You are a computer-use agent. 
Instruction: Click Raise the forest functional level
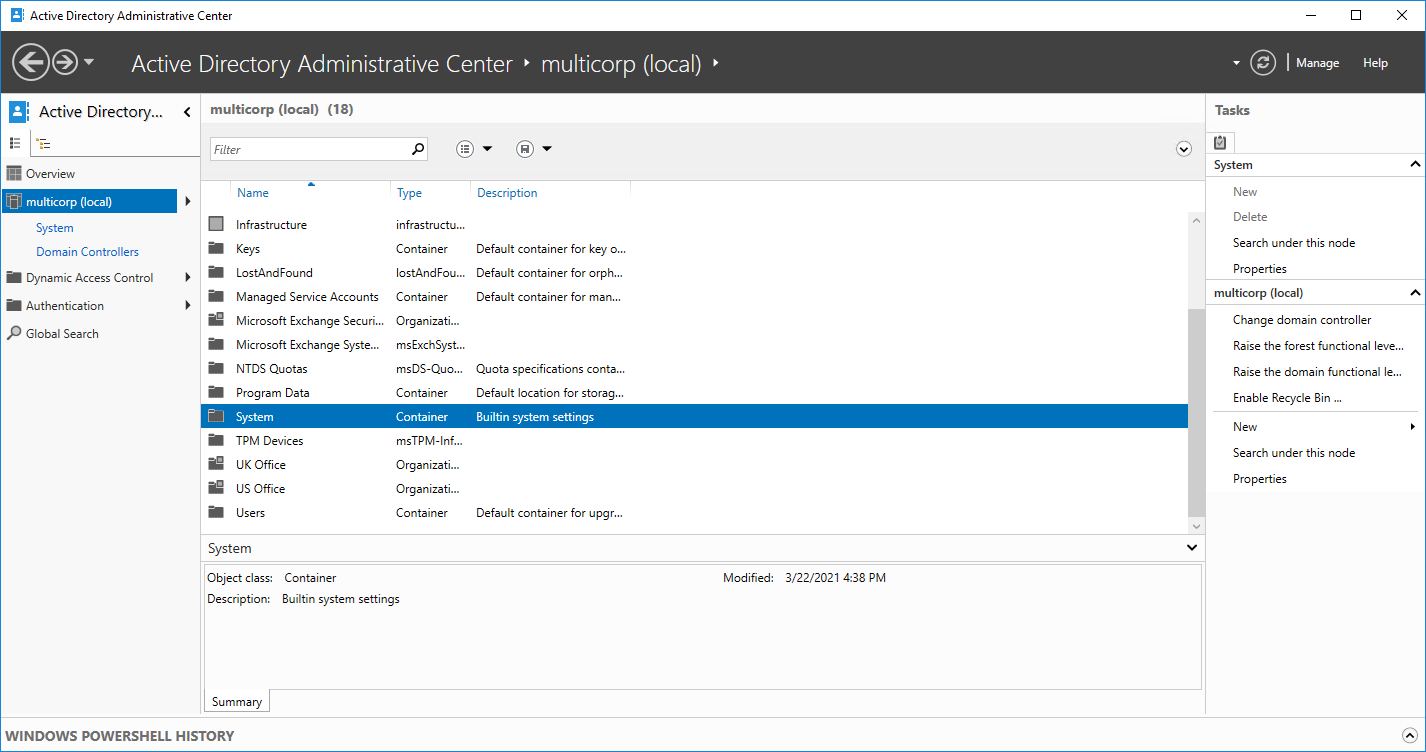[x=1318, y=346]
